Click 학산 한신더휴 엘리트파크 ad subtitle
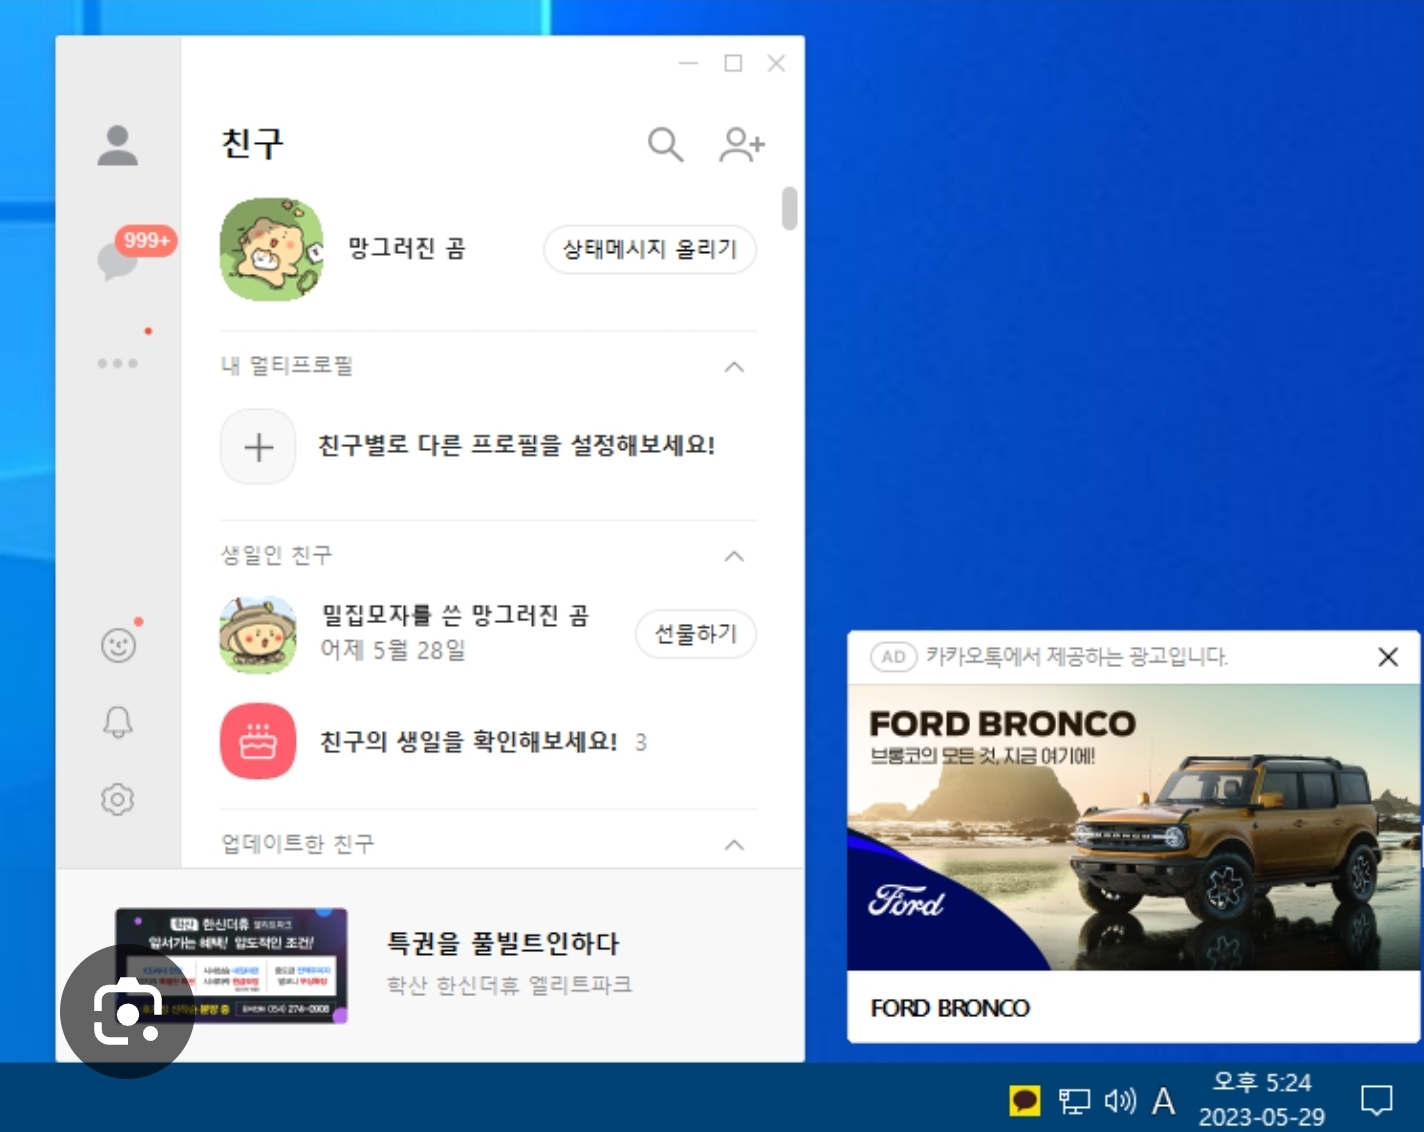The height and width of the screenshot is (1132, 1424). pos(510,985)
